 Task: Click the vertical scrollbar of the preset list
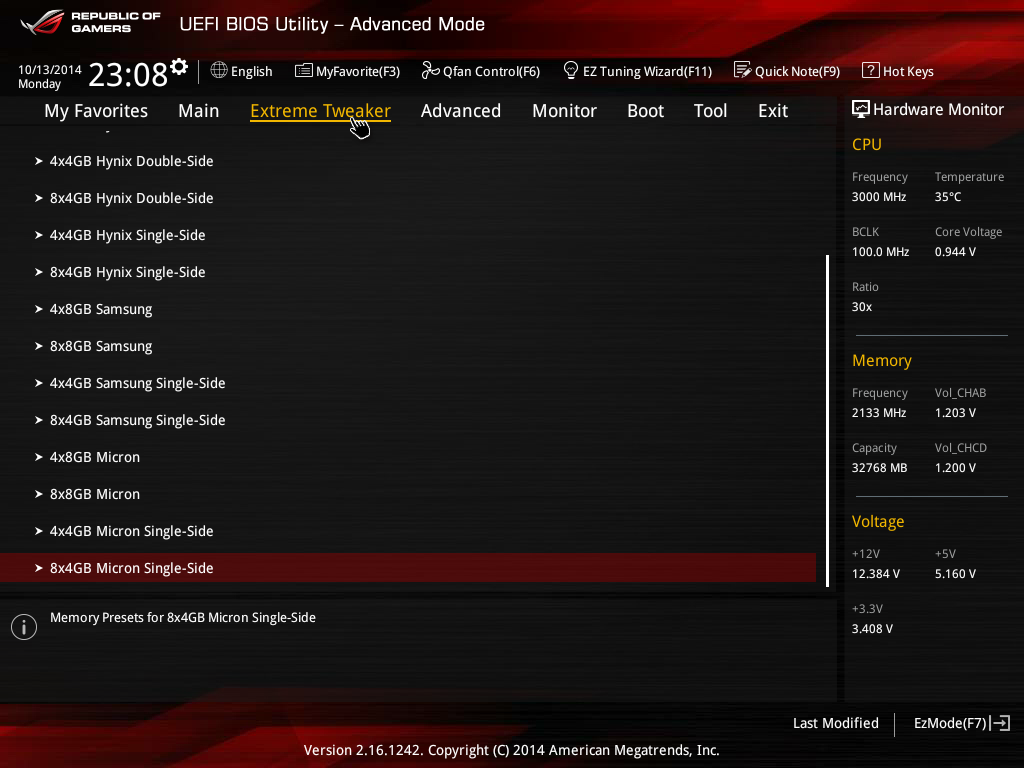[x=827, y=421]
